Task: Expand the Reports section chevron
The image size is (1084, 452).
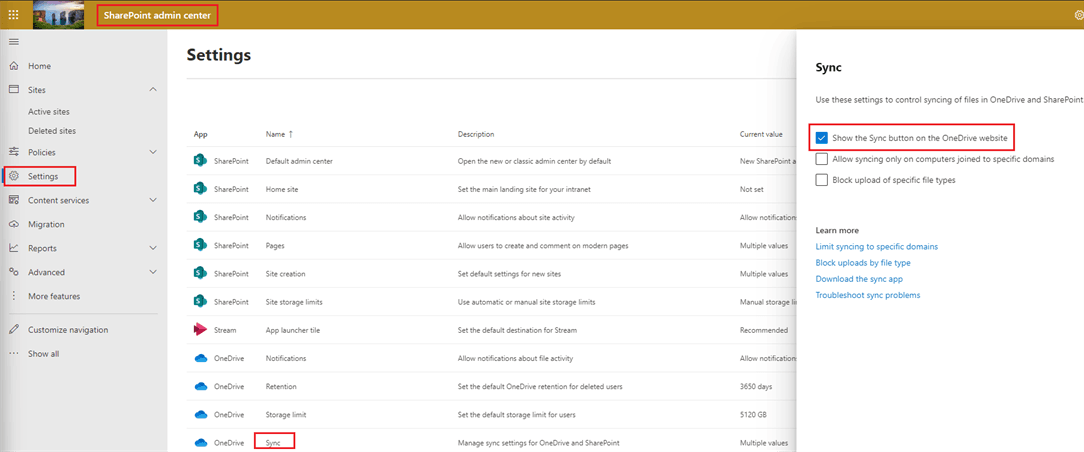Action: tap(152, 248)
